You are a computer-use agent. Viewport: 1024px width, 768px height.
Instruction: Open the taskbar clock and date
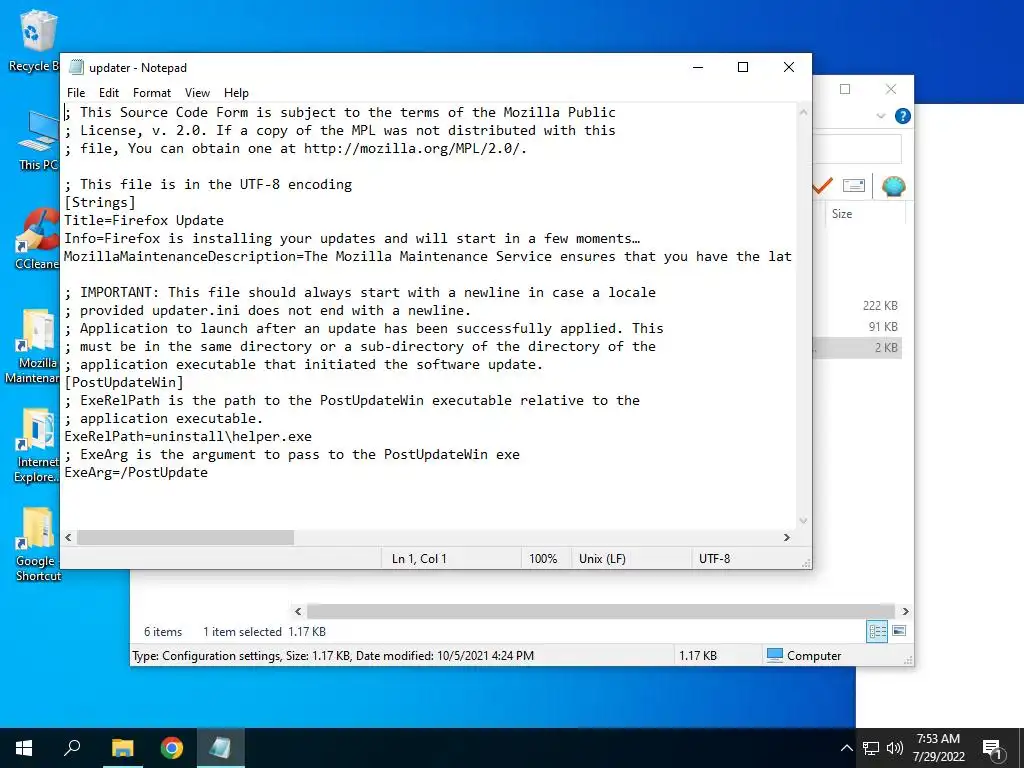pyautogui.click(x=938, y=748)
